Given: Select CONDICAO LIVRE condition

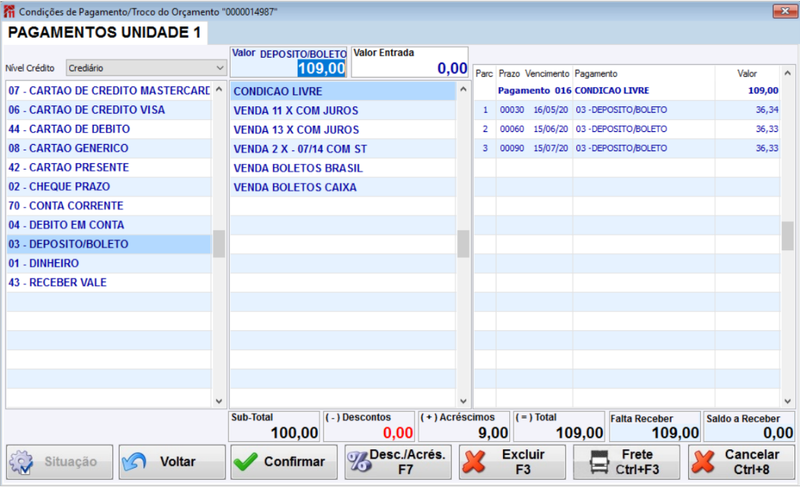Looking at the screenshot, I should pos(343,91).
